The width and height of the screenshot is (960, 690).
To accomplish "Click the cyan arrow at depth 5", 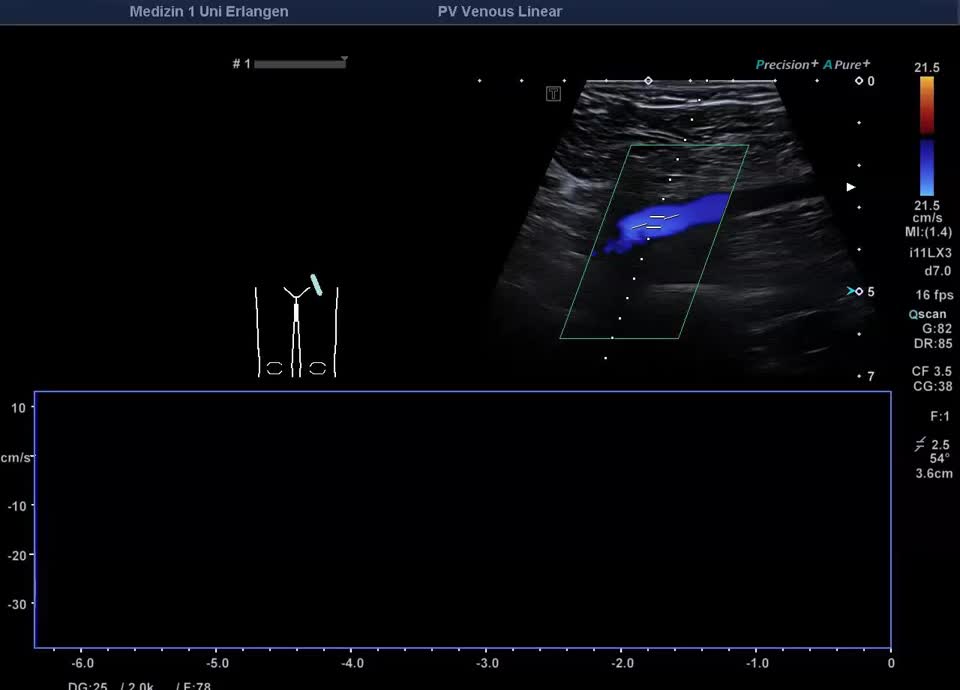I will point(851,291).
